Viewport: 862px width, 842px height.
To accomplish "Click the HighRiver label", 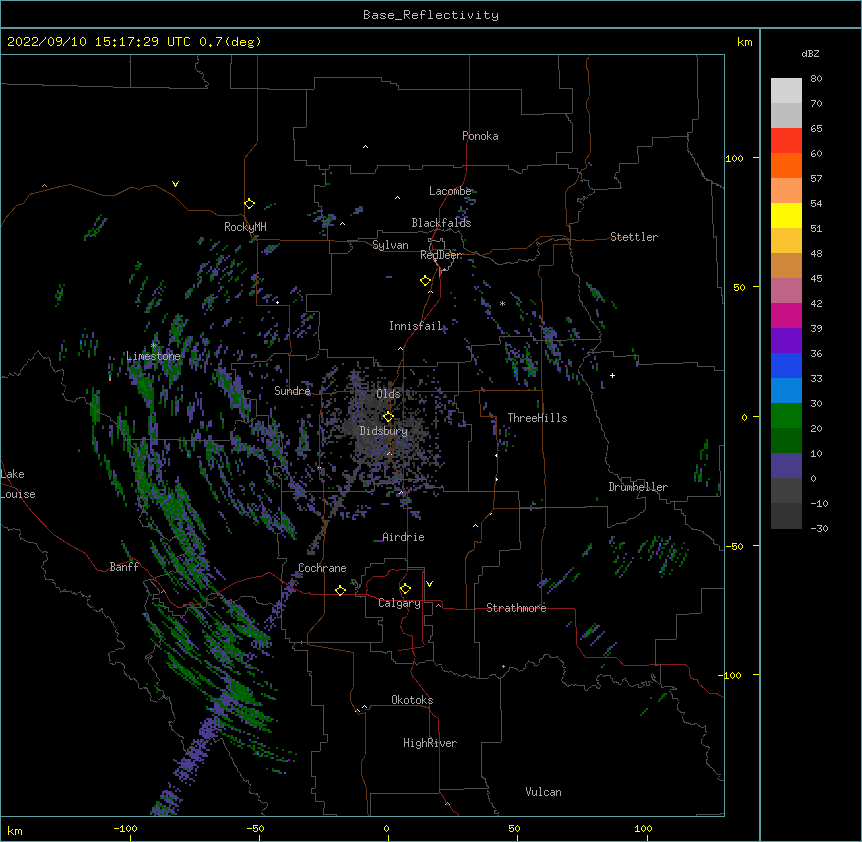I will 430,743.
